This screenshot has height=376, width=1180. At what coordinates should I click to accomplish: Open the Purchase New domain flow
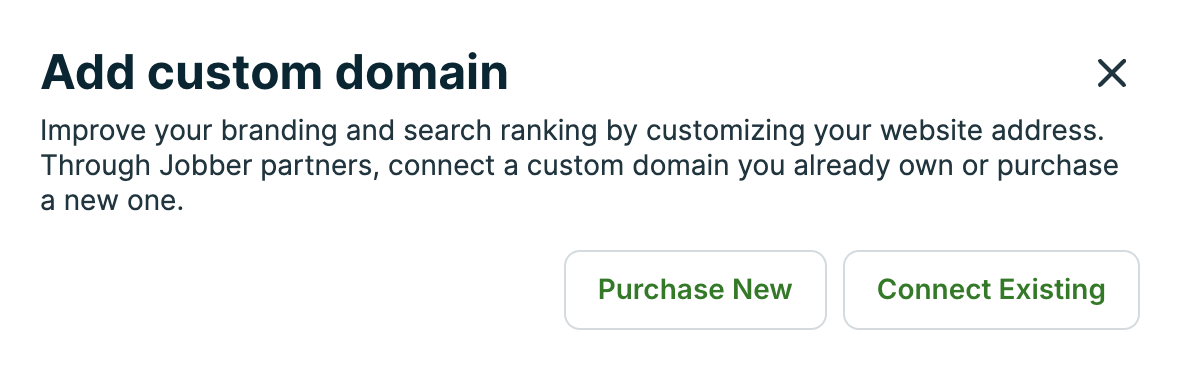click(695, 290)
